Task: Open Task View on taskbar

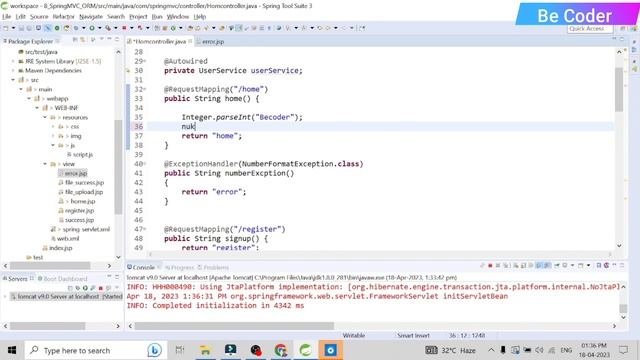Action: (x=180, y=350)
